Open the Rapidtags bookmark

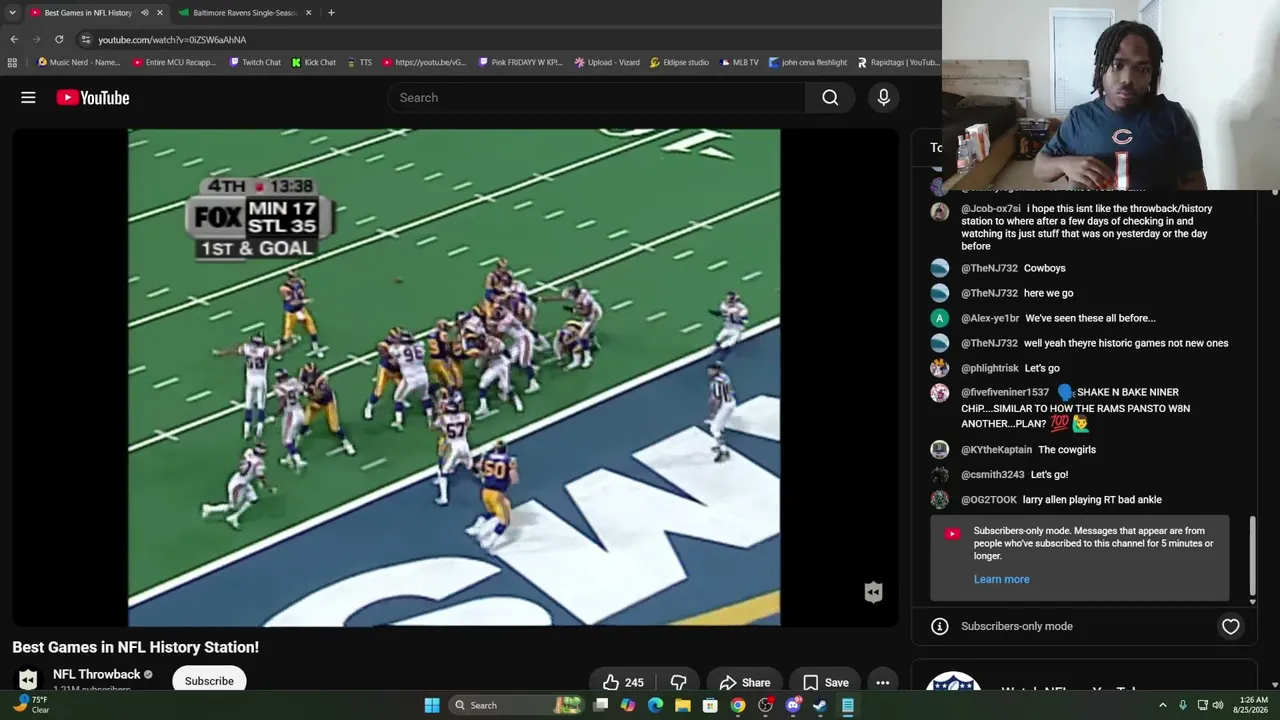tap(897, 62)
